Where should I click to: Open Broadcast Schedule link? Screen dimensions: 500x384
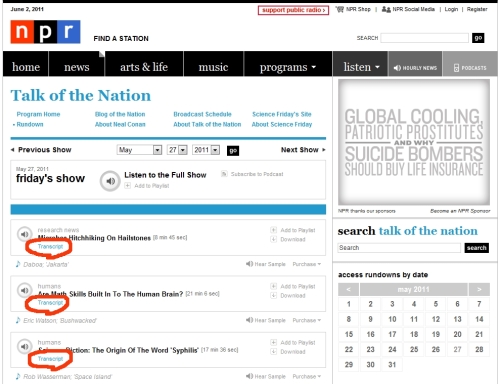pos(202,114)
